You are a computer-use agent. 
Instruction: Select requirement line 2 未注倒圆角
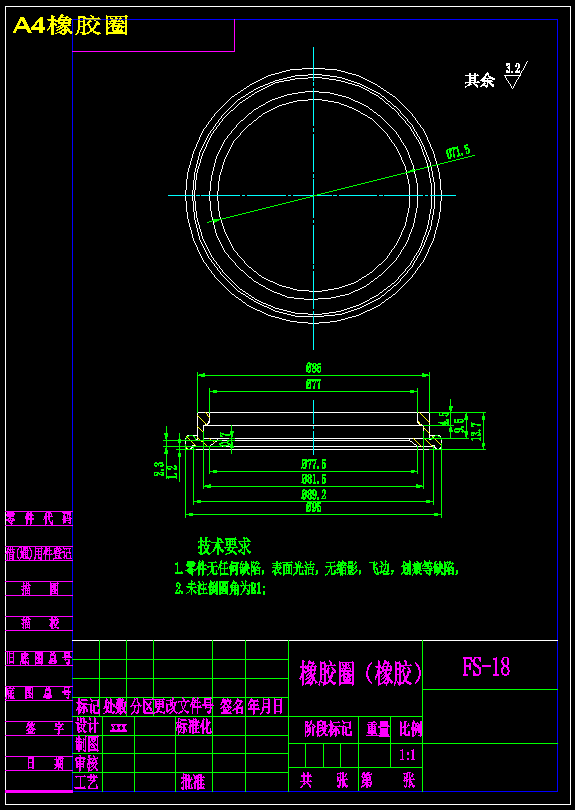(220, 588)
